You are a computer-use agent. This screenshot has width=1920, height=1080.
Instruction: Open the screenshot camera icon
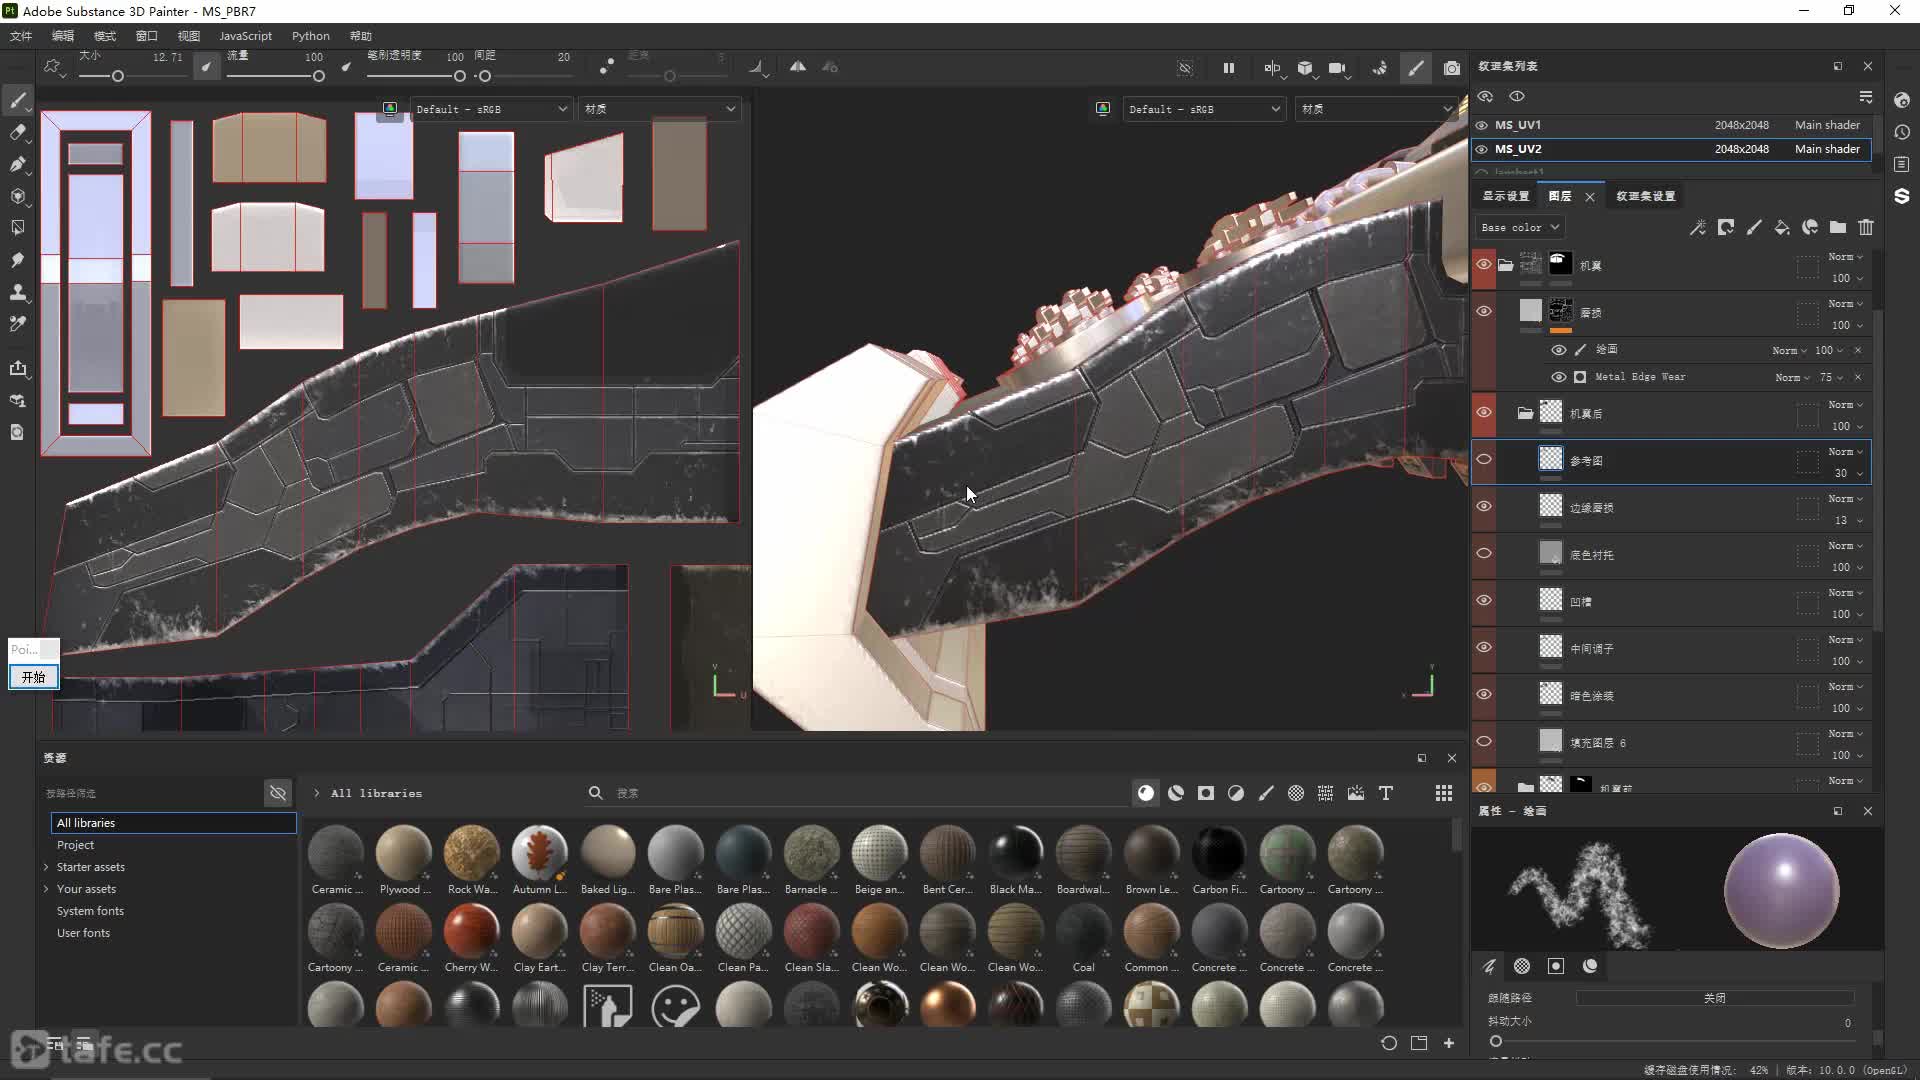point(1452,68)
